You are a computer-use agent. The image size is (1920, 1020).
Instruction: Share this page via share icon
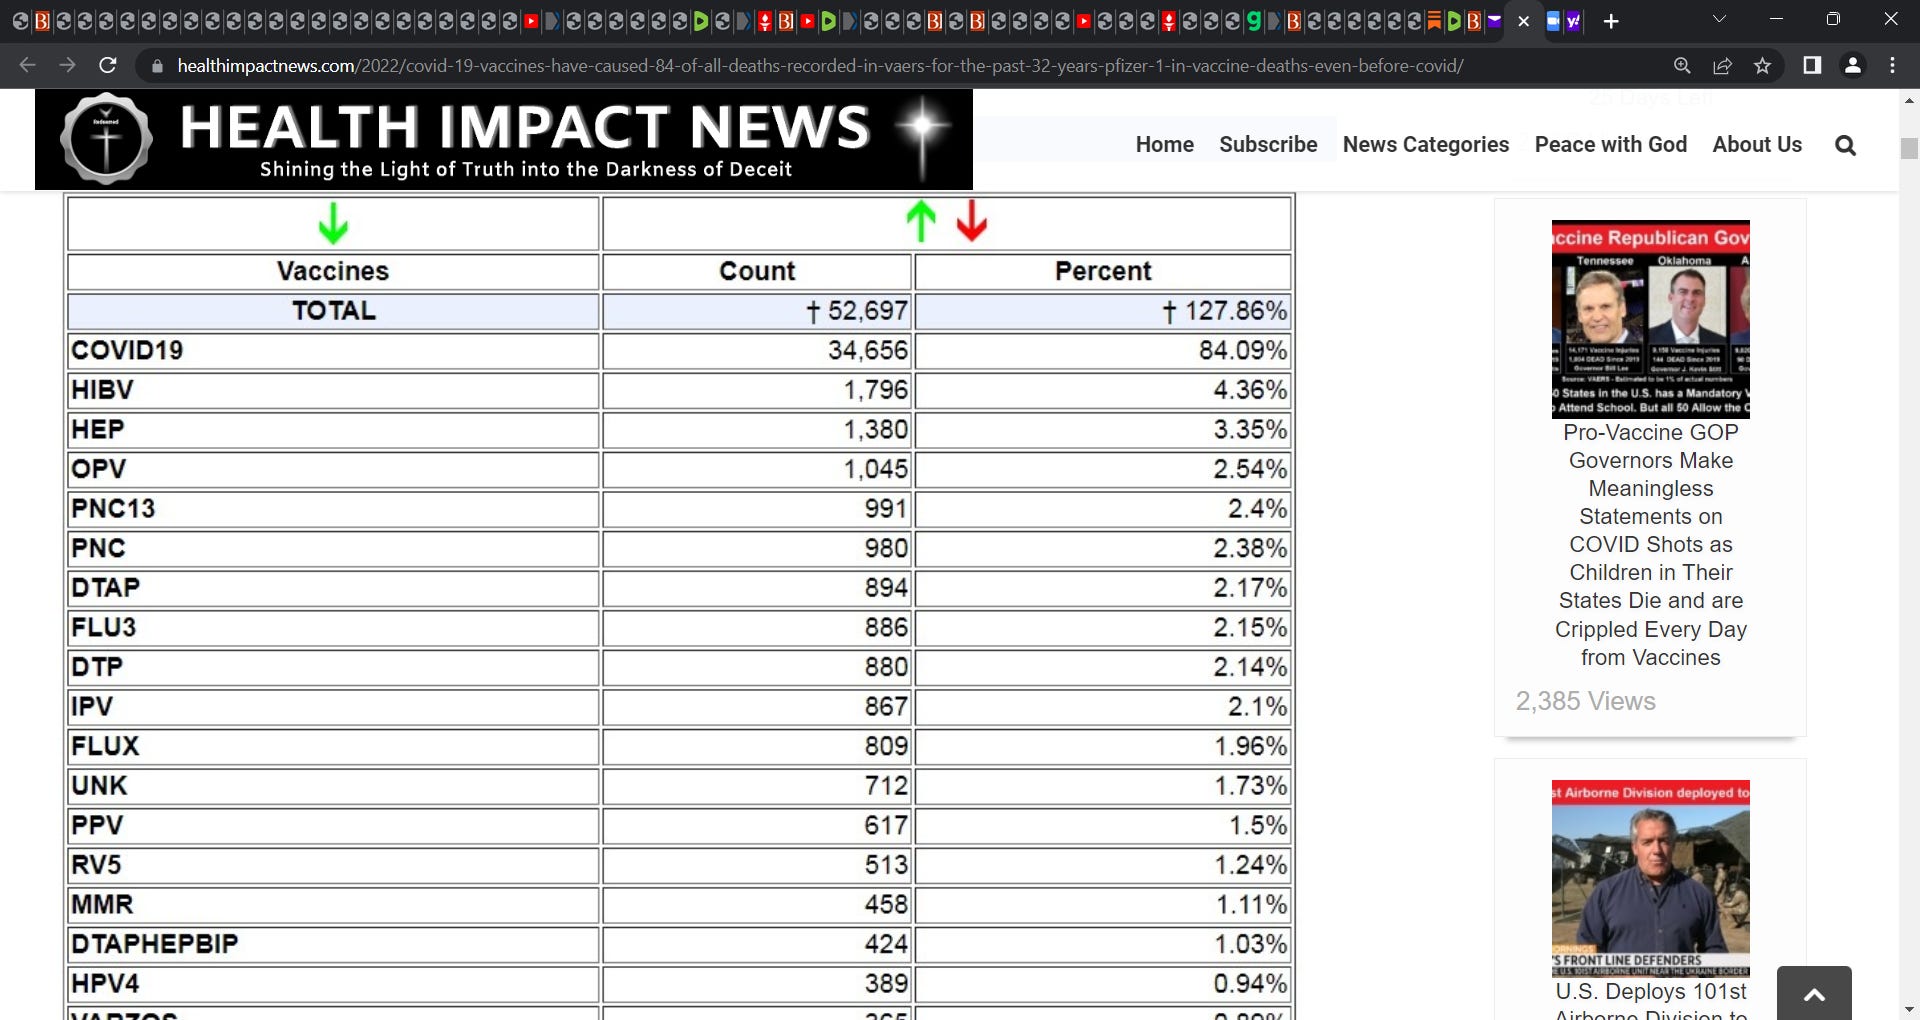coord(1722,66)
